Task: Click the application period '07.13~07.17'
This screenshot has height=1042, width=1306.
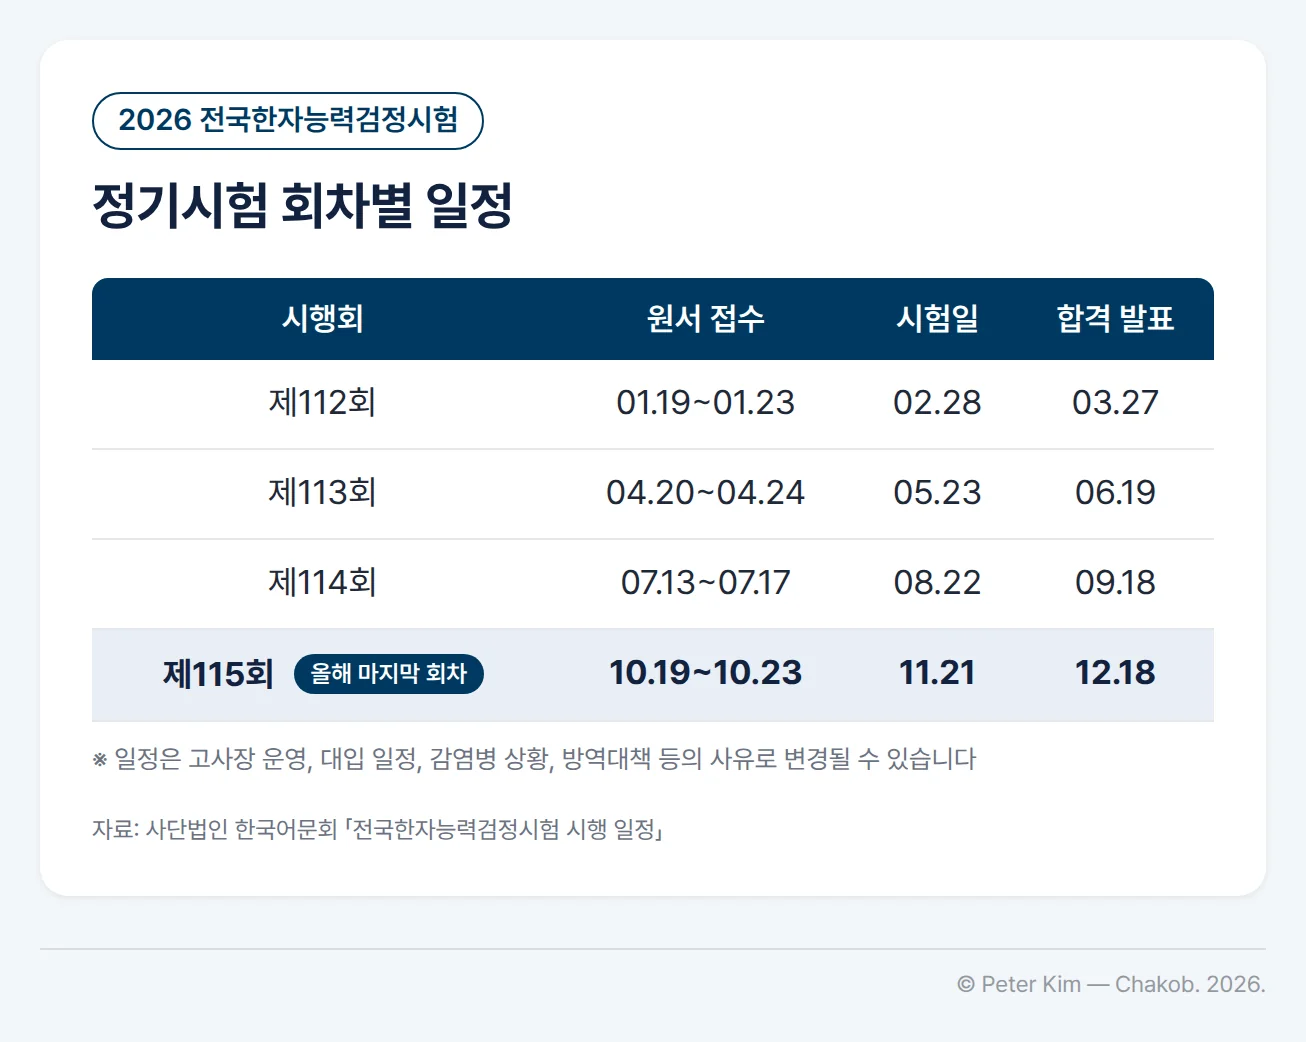Action: (x=705, y=583)
